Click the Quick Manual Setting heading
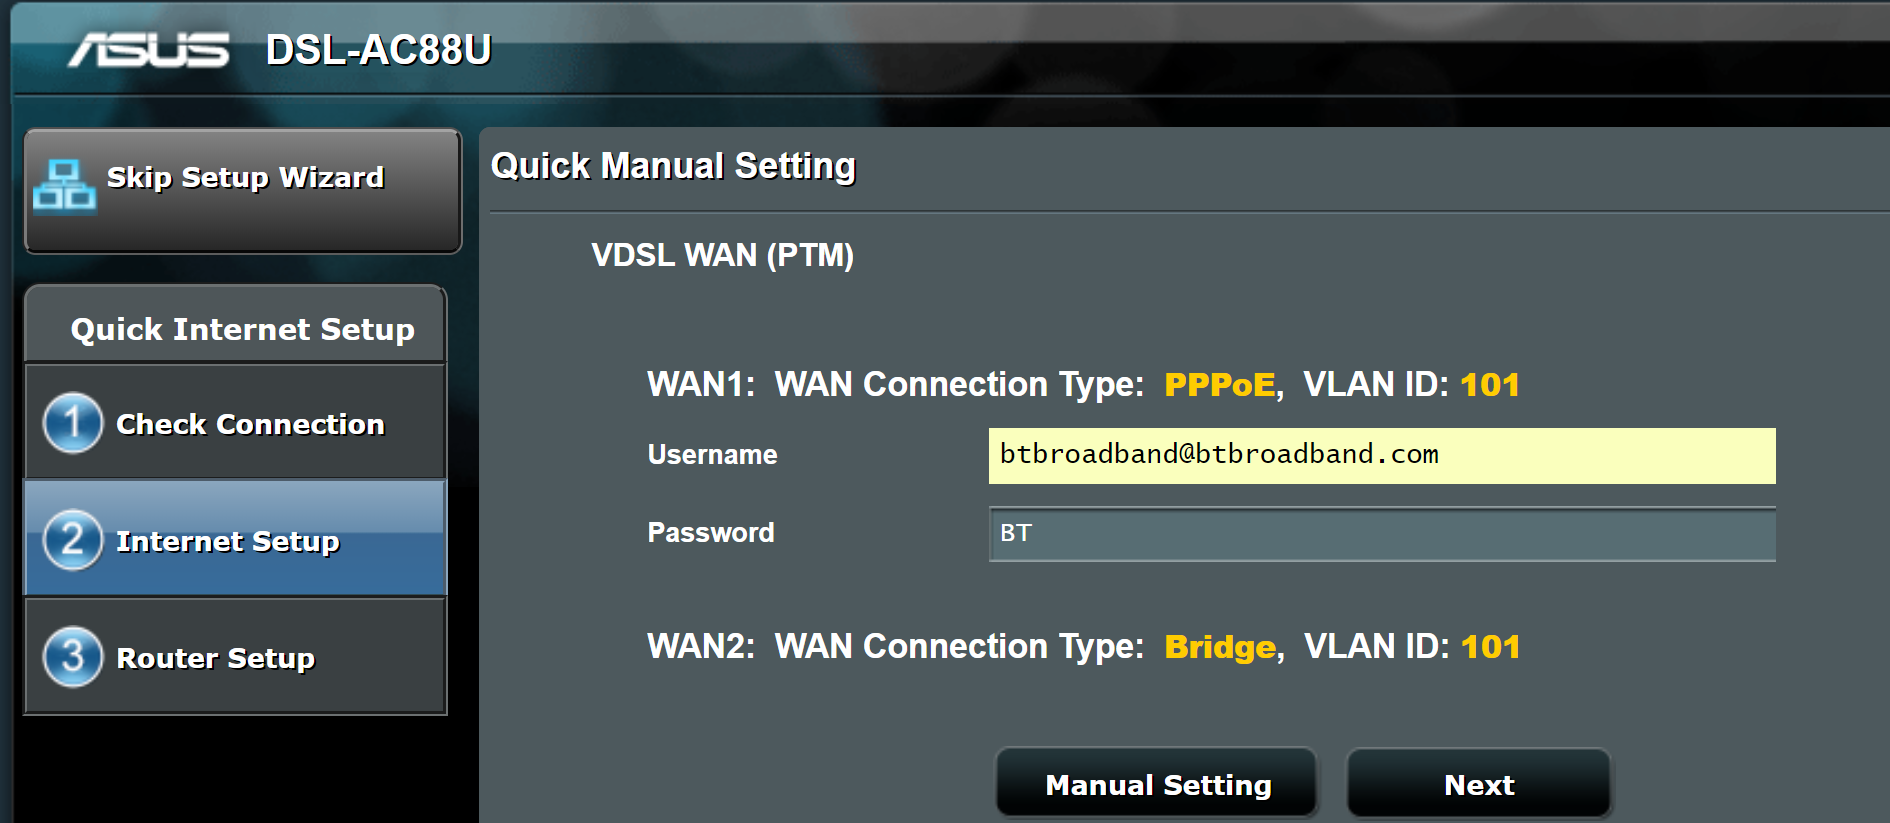Viewport: 1890px width, 823px height. click(x=673, y=166)
